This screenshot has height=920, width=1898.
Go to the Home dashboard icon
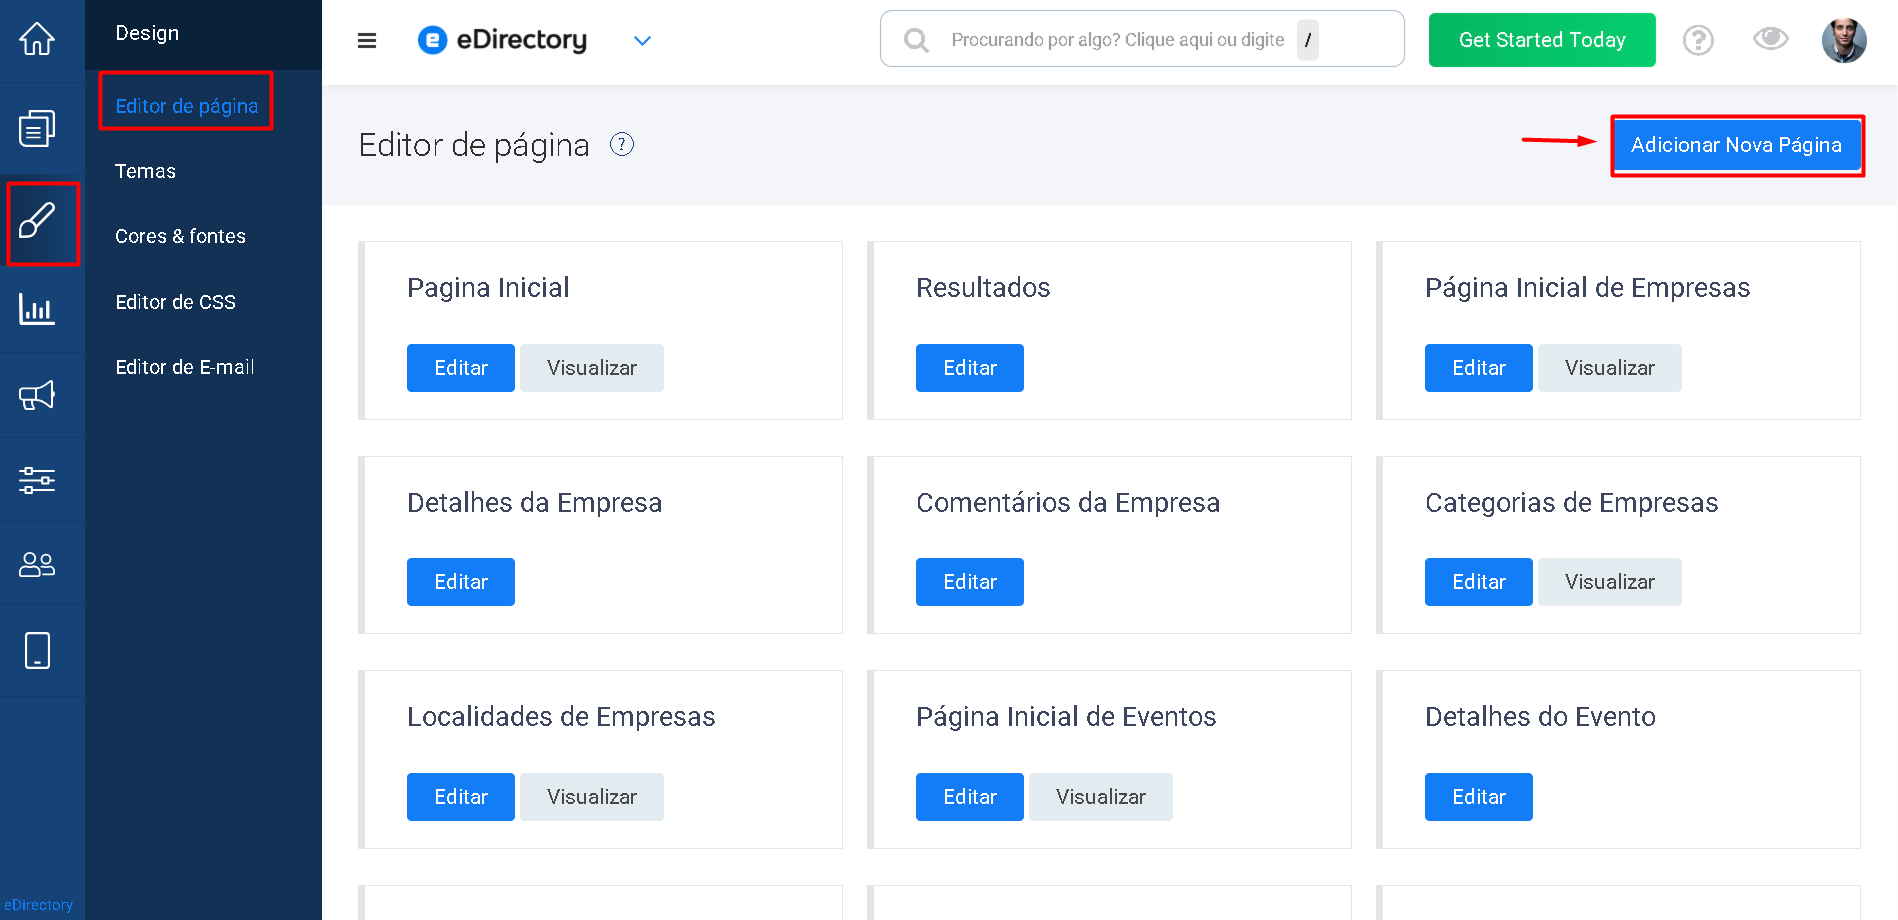coord(37,39)
